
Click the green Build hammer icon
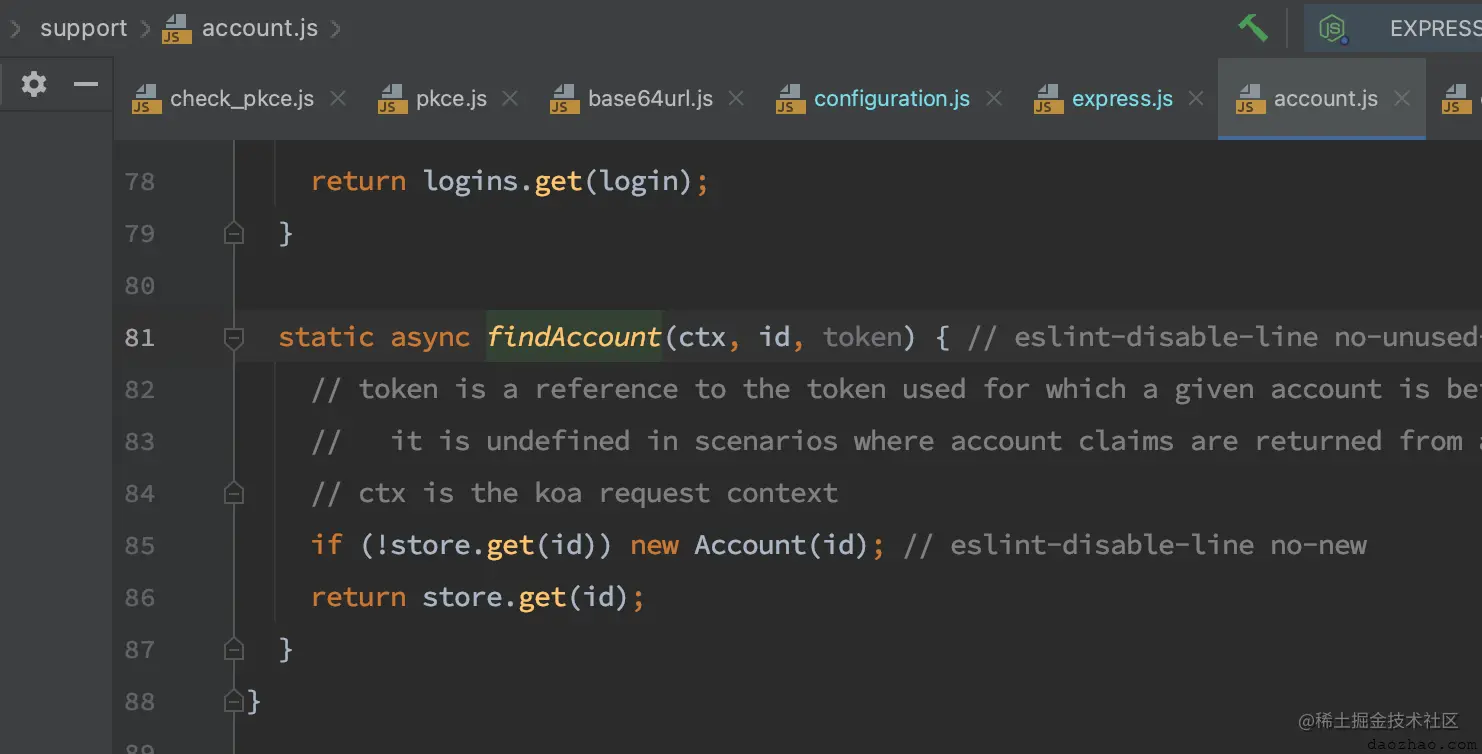pos(1253,27)
